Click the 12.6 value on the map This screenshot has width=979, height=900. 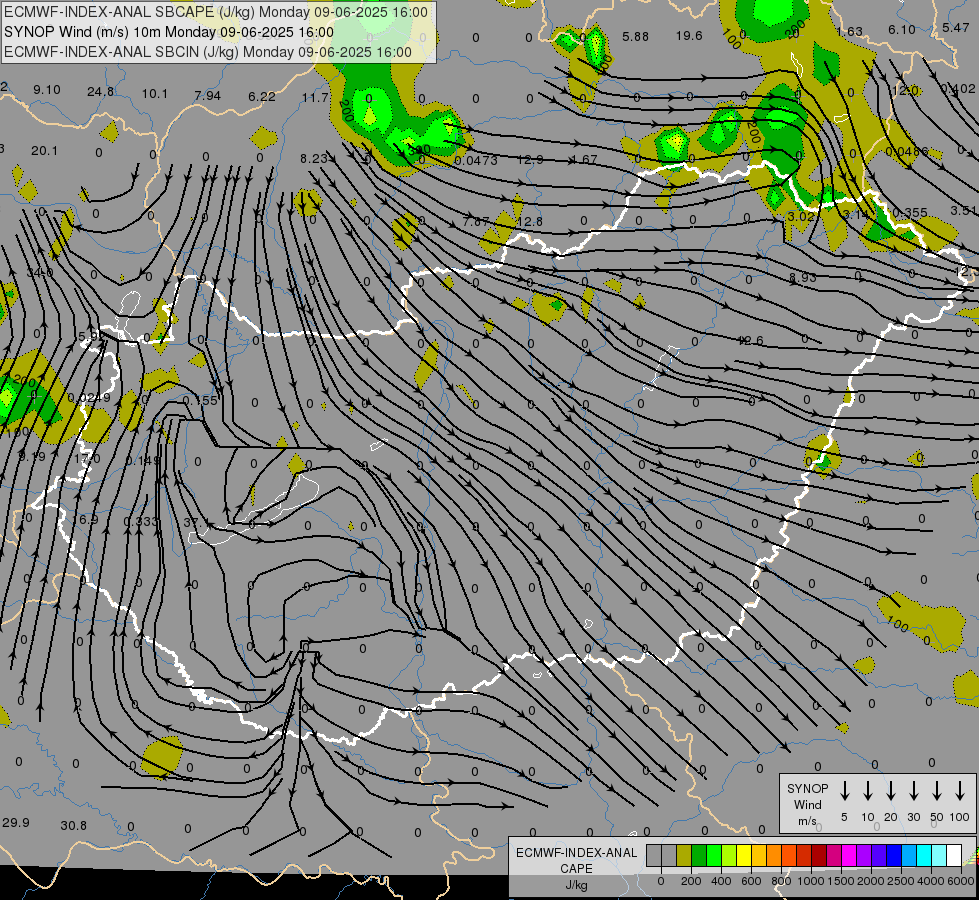tap(750, 340)
